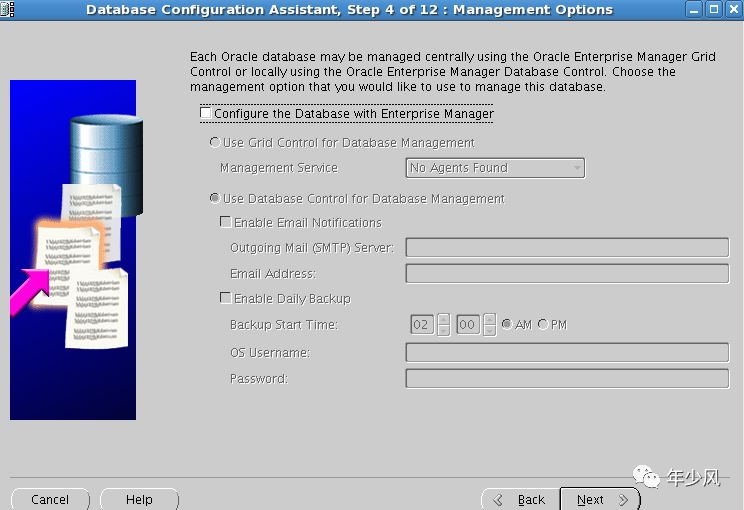The image size is (744, 510).
Task: Tick the Enable Email Notifications checkbox
Action: [225, 222]
